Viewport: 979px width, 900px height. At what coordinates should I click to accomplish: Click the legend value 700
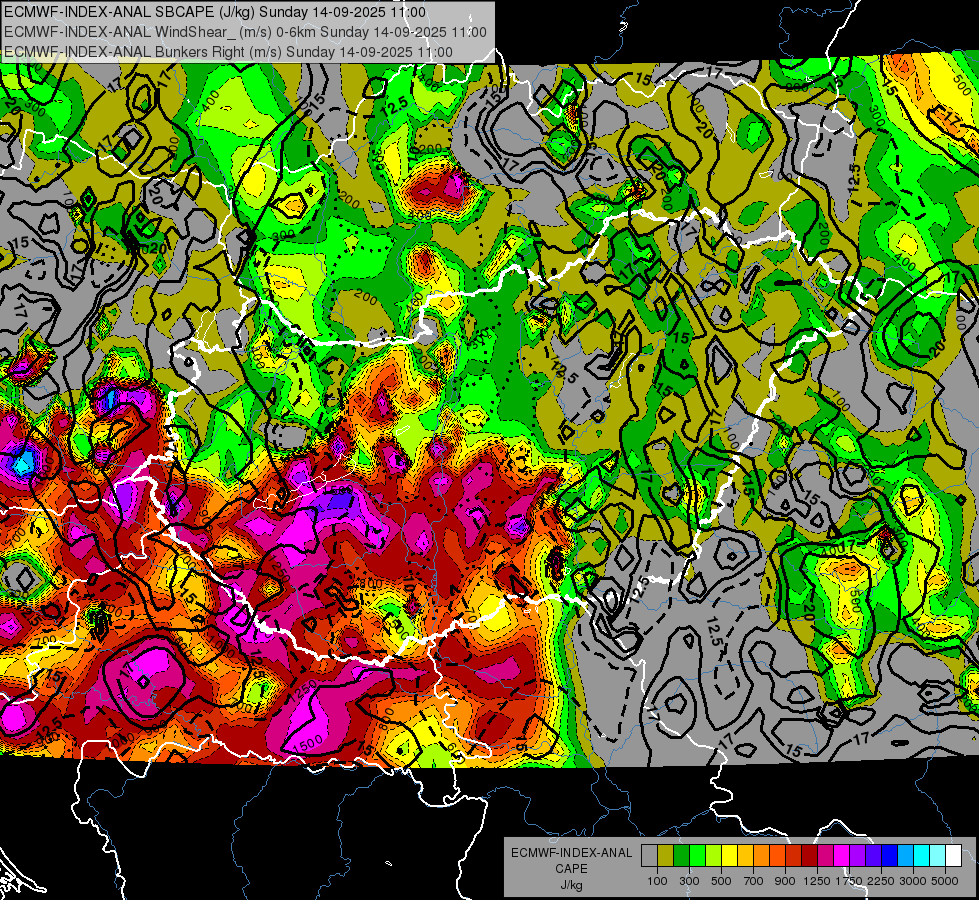[754, 881]
